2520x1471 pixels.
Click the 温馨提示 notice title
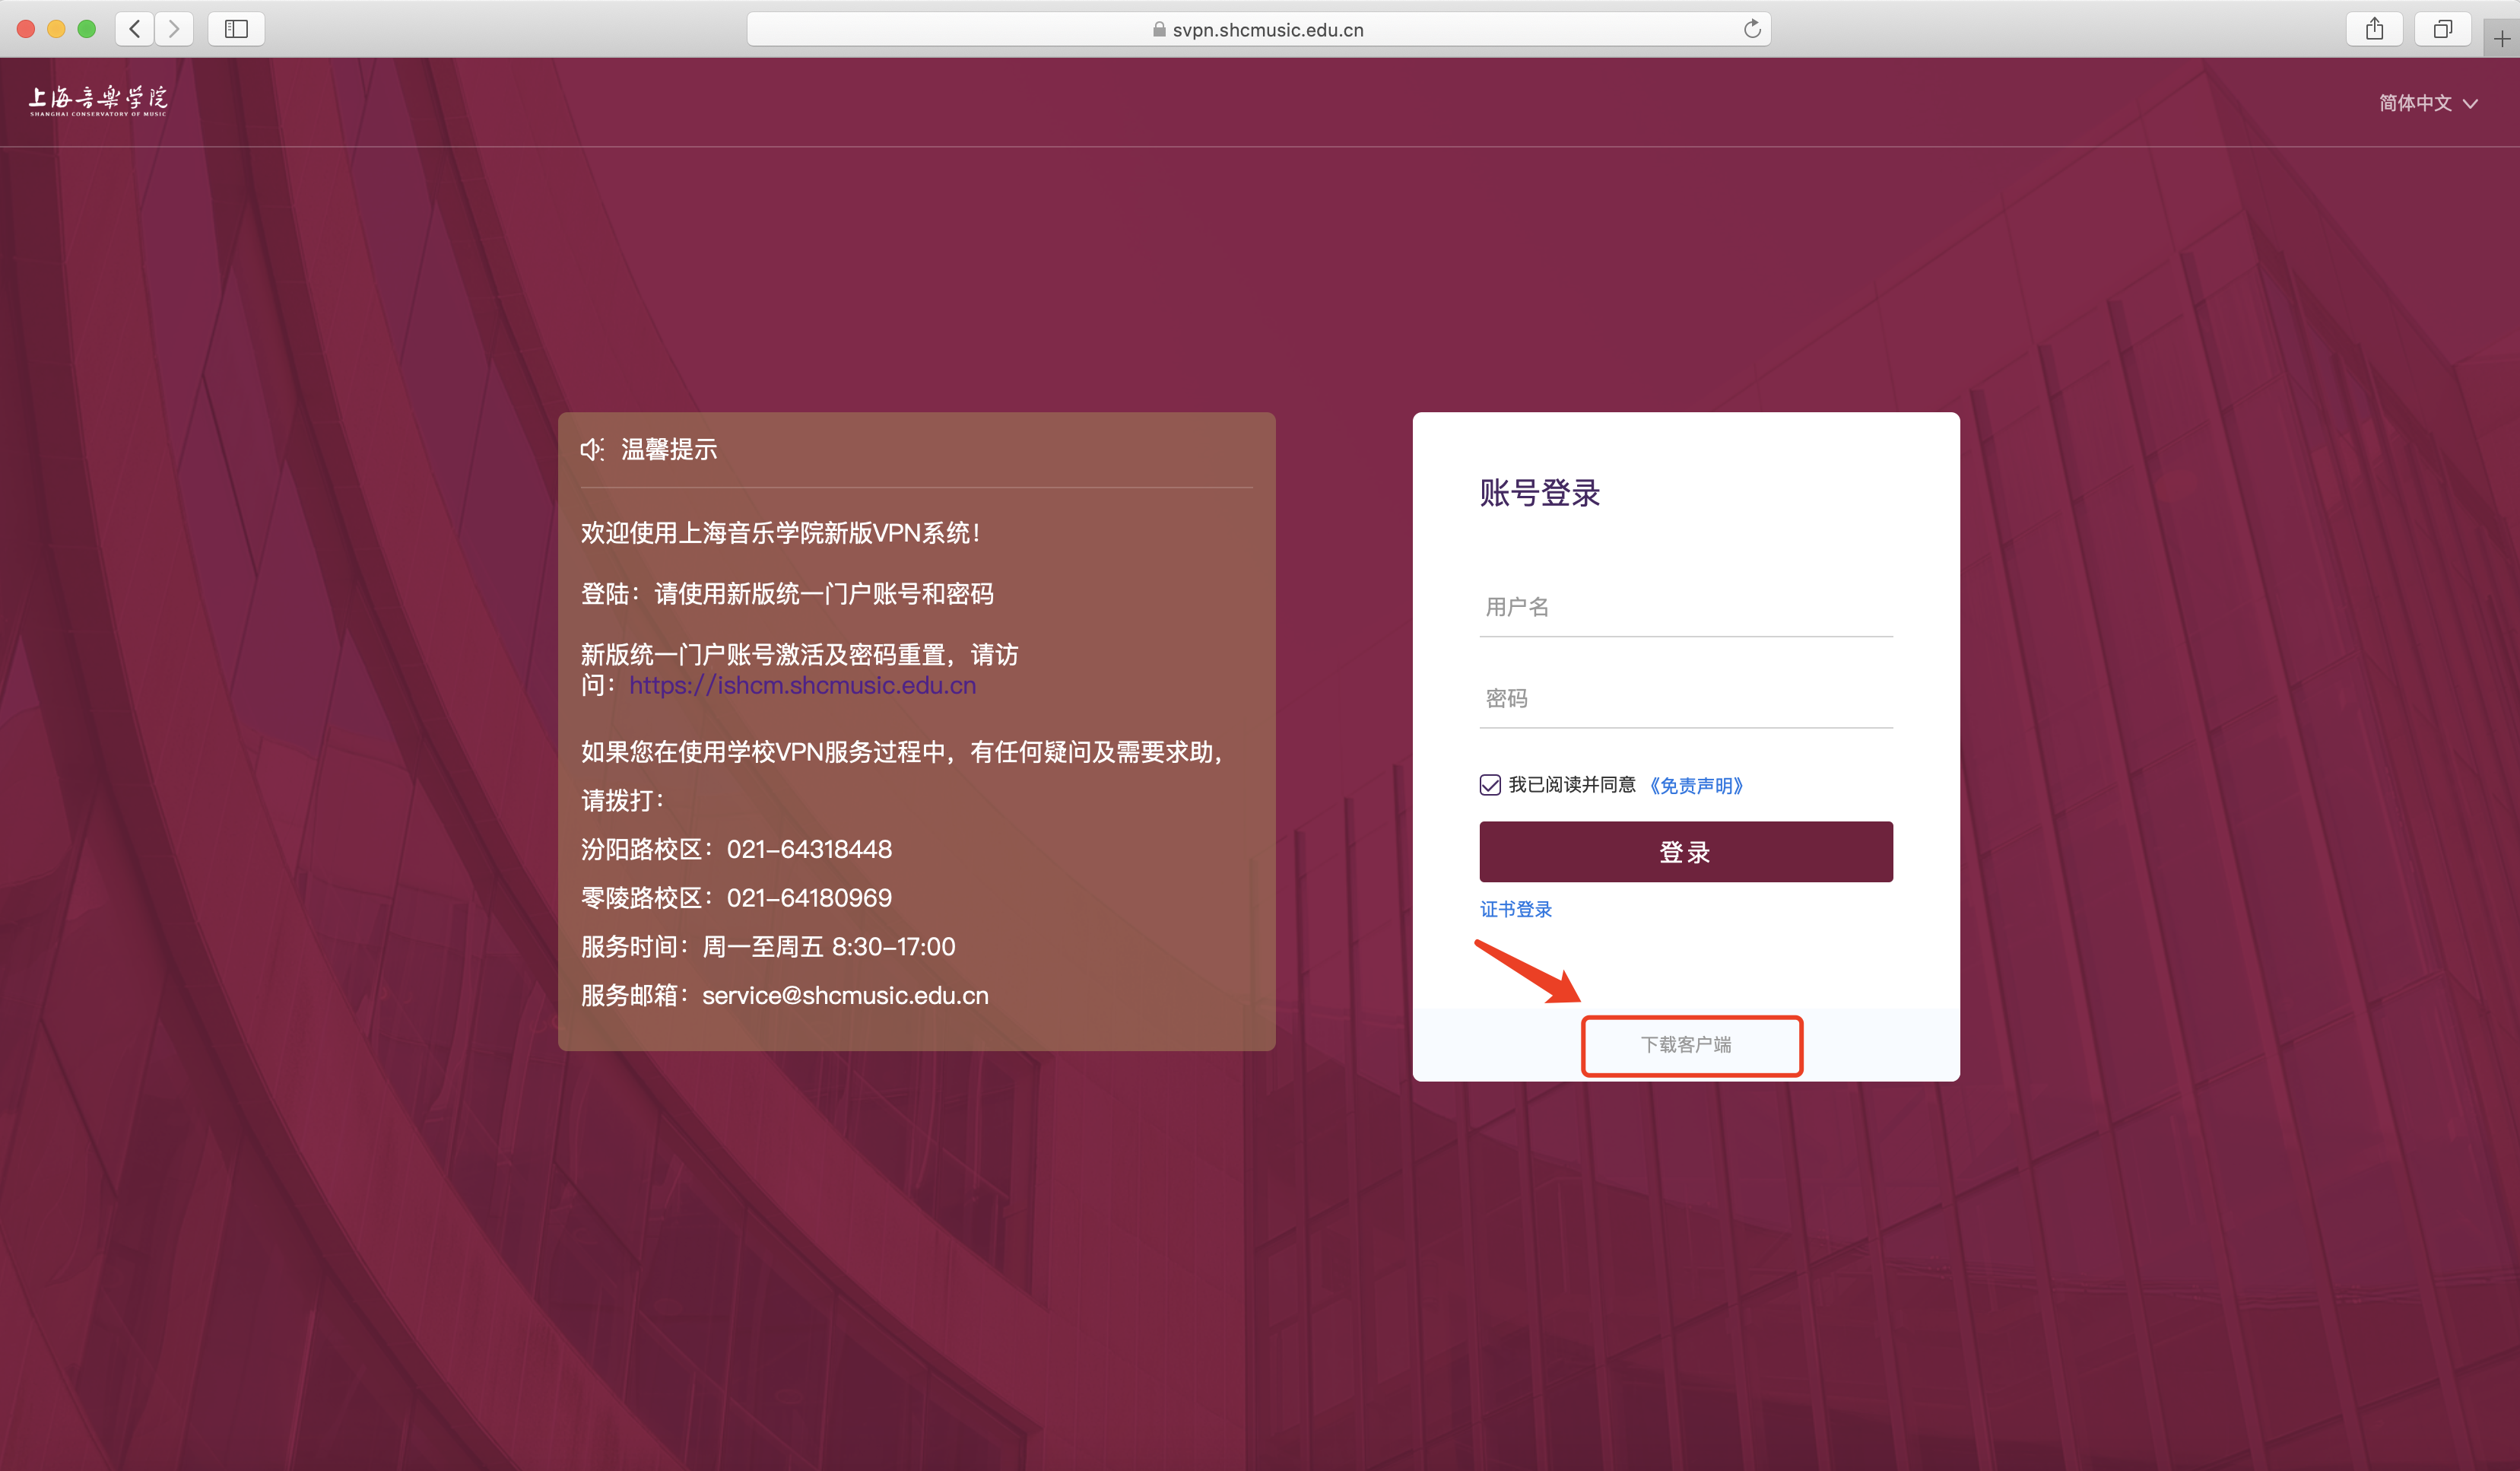(669, 449)
